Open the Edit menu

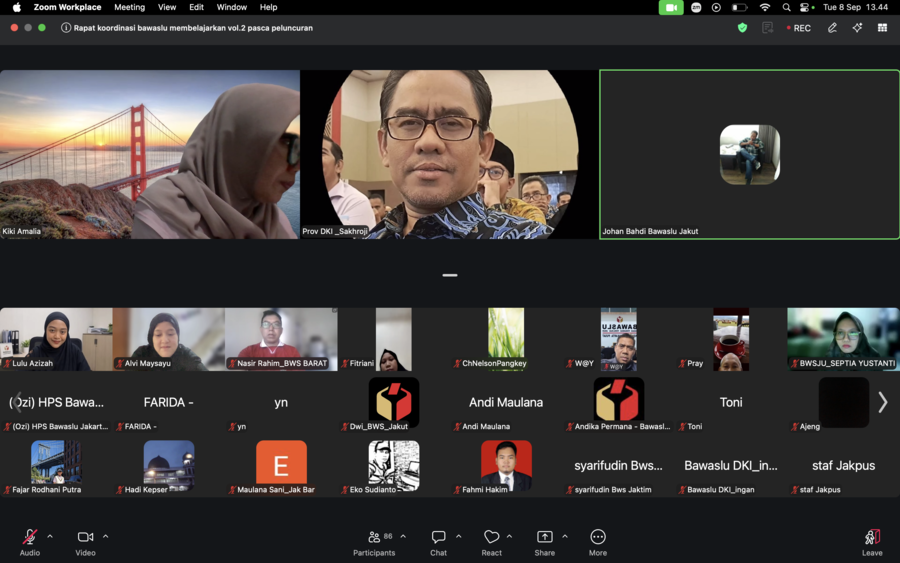196,7
